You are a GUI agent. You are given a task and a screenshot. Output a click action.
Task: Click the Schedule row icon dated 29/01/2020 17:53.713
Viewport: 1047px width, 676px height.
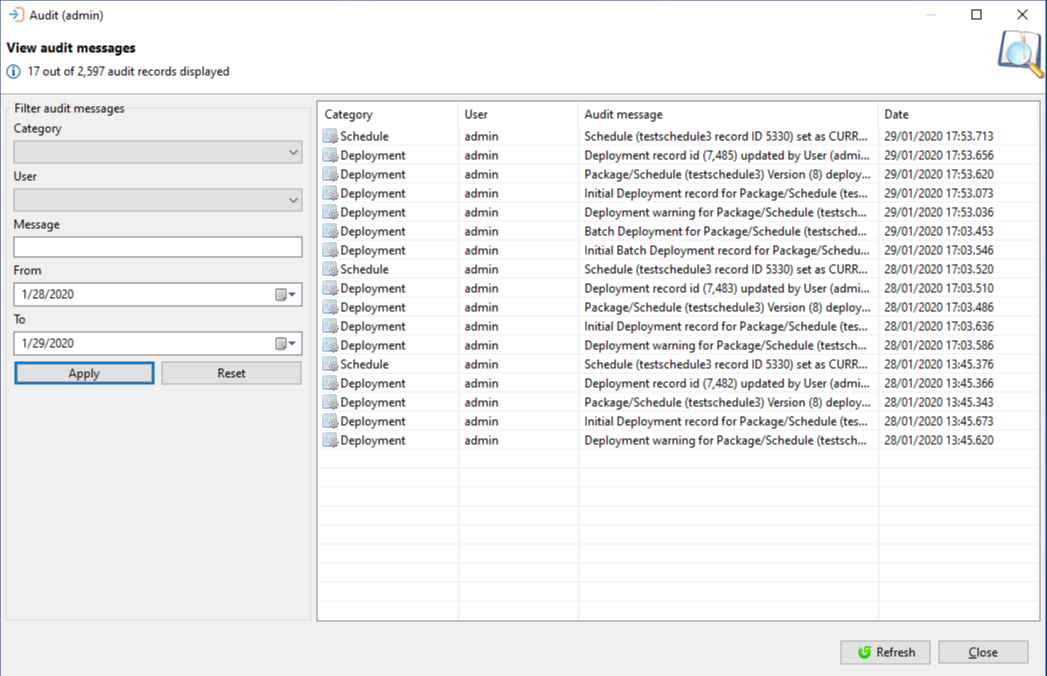(x=330, y=136)
